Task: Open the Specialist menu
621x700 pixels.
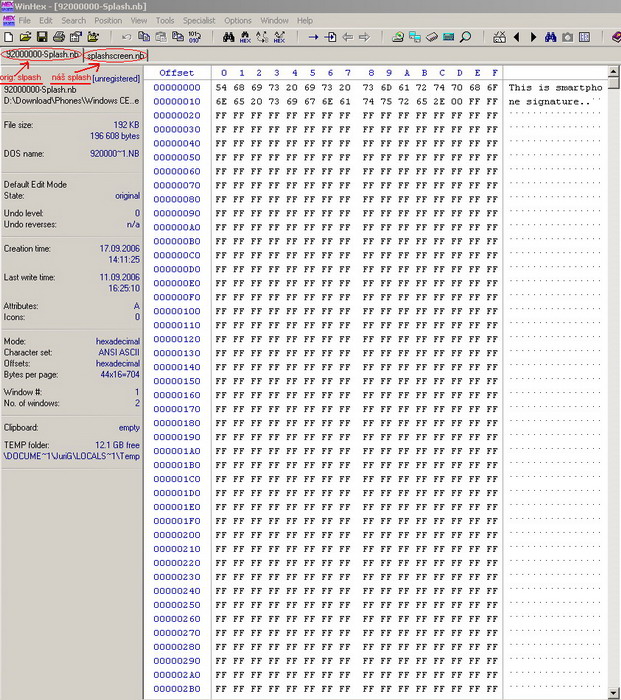Action: point(199,21)
